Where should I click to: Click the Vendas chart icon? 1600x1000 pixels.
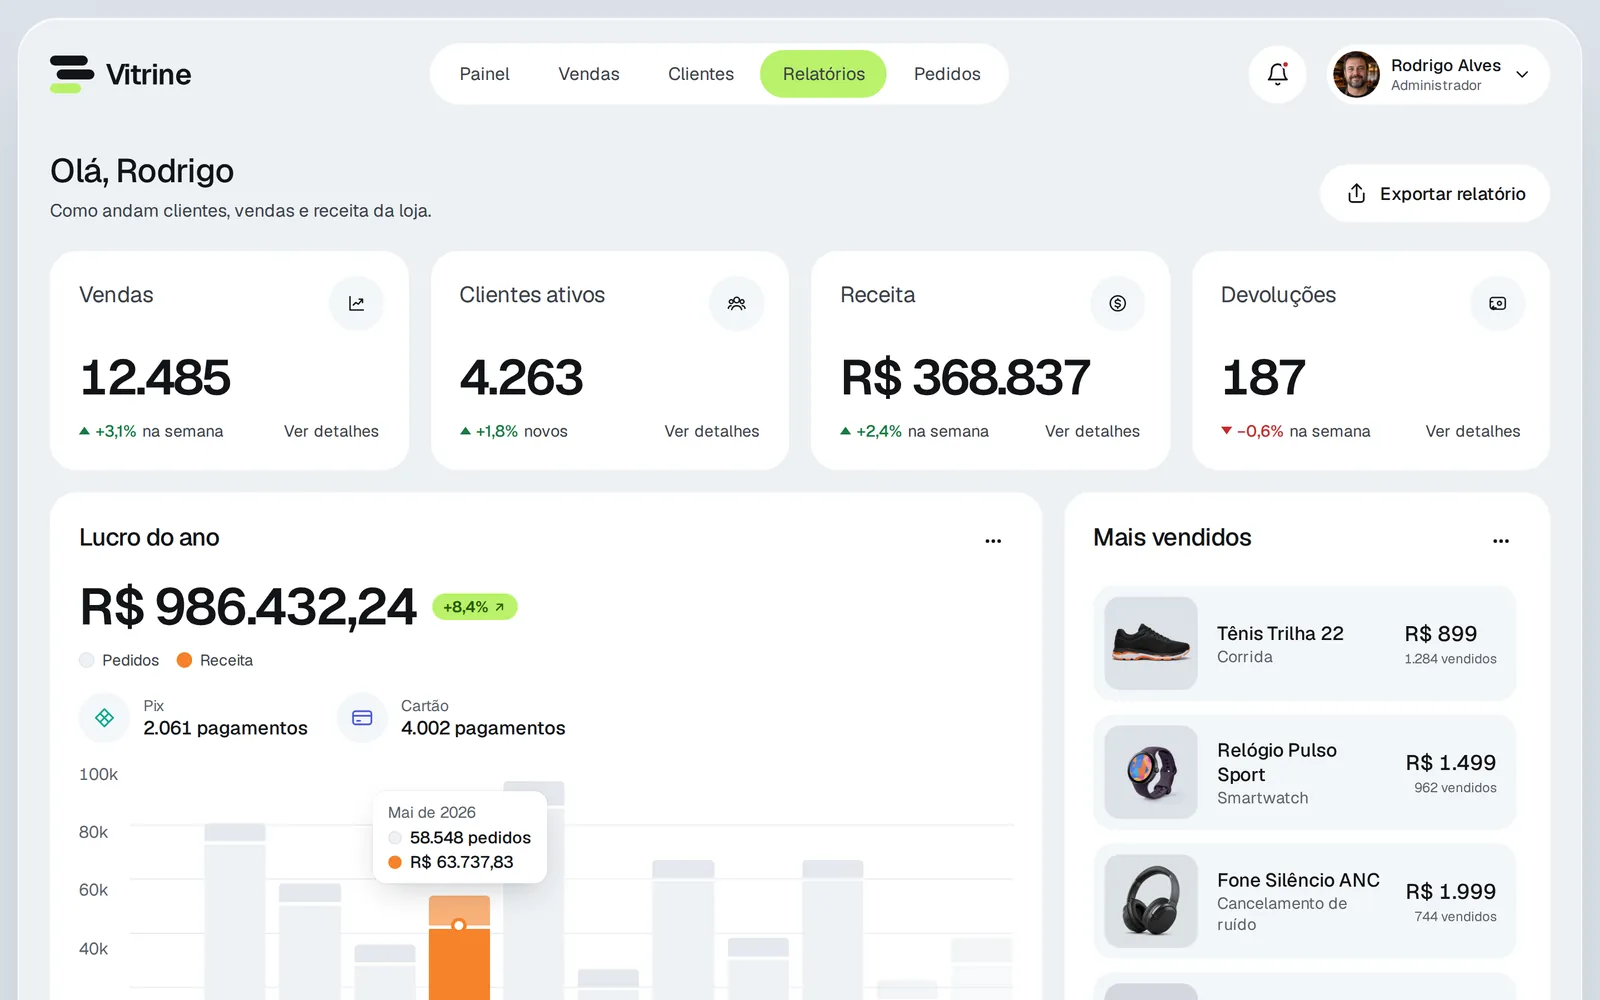point(356,303)
